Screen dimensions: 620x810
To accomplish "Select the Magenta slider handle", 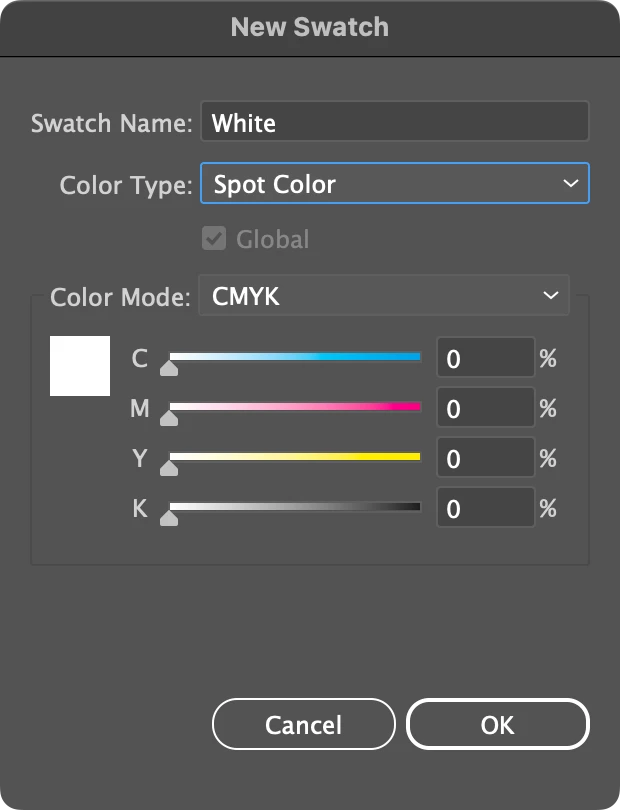I will [x=170, y=418].
